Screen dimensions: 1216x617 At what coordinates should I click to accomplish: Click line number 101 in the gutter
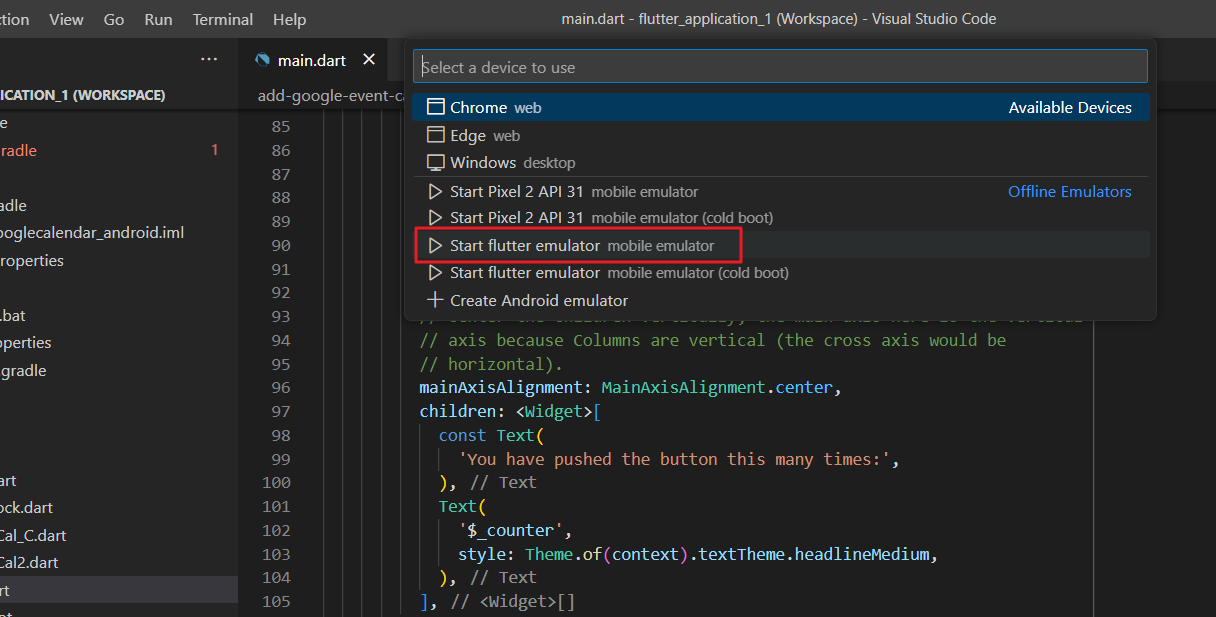[x=276, y=506]
